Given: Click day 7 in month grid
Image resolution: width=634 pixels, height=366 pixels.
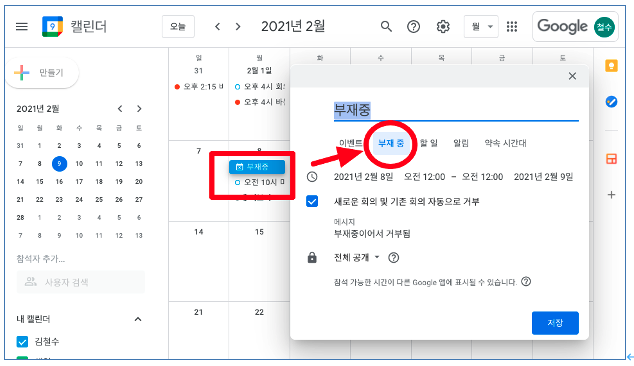Looking at the screenshot, I should point(199,151).
